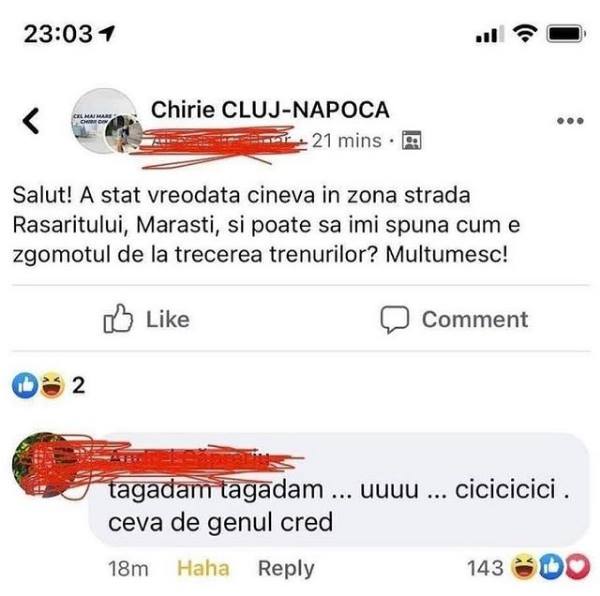Open the Chirie CLUJ-NAPOCA group avatar
Screen dimensions: 600x596
[105, 121]
